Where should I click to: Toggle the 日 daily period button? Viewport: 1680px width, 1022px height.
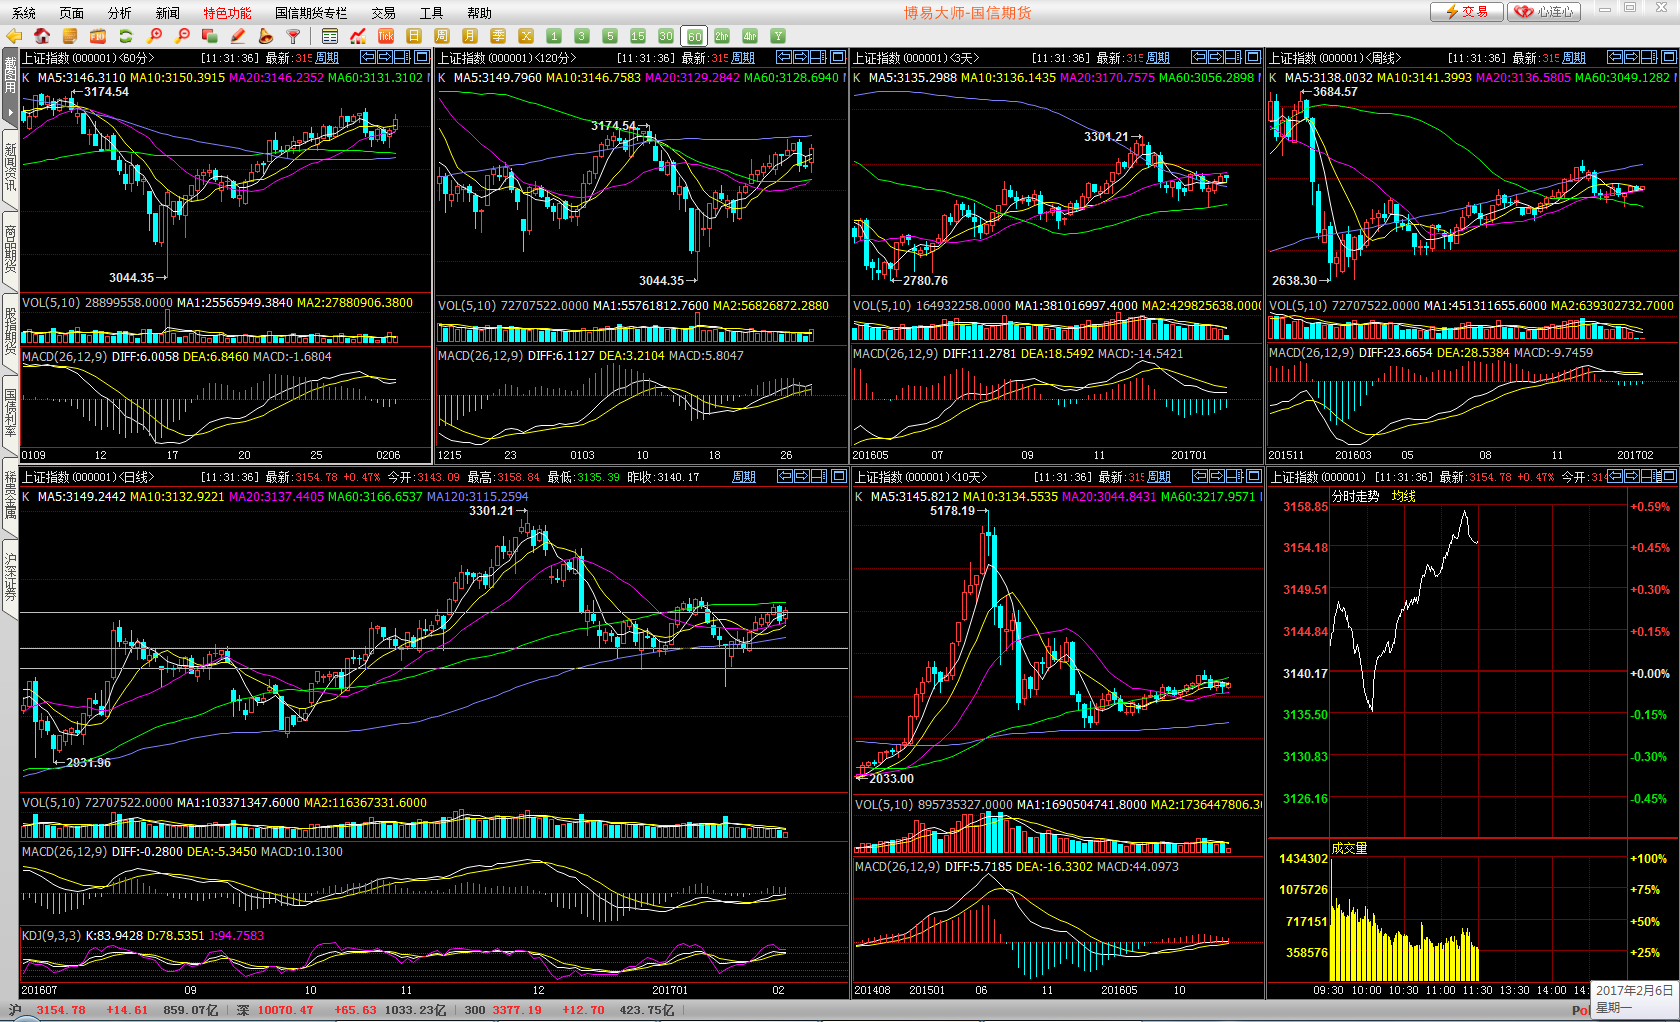(x=414, y=36)
